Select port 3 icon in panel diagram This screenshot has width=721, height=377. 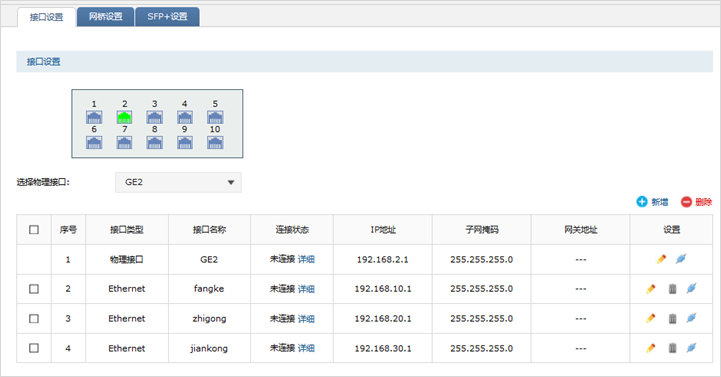[x=154, y=117]
